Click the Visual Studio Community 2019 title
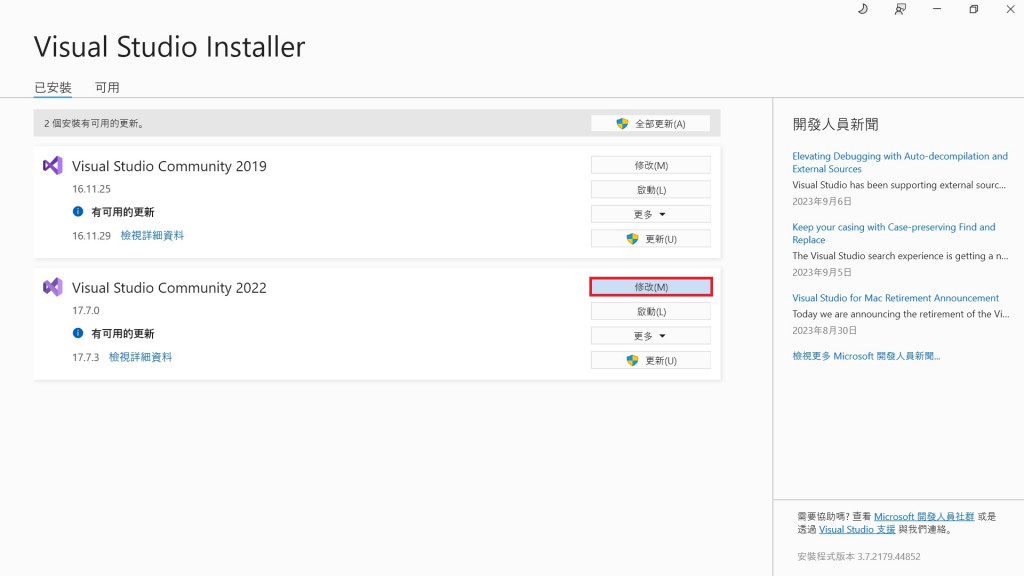This screenshot has width=1024, height=576. click(x=169, y=166)
